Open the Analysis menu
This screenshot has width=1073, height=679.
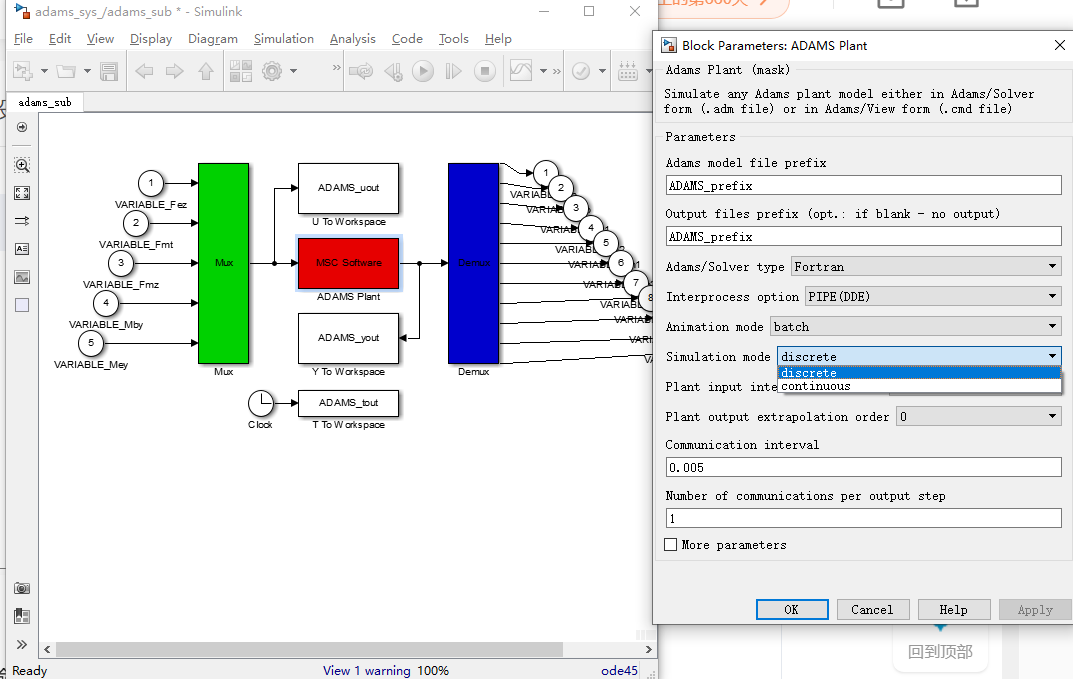352,39
